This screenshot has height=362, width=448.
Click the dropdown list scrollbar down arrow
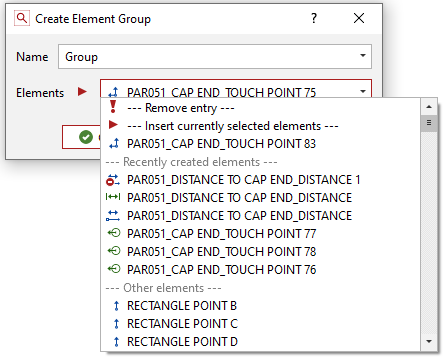[429, 342]
